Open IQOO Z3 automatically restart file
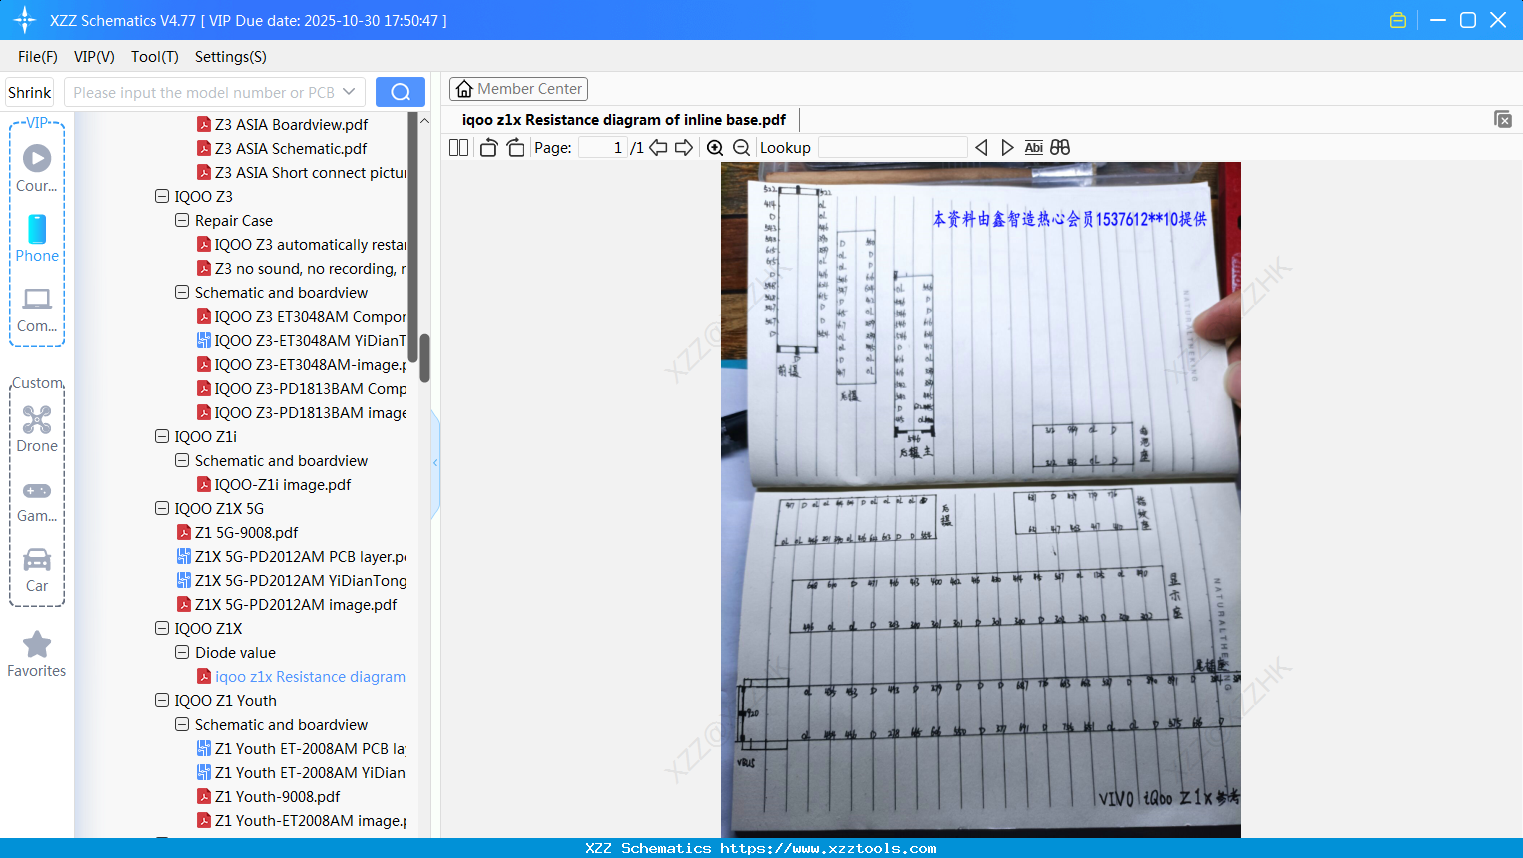This screenshot has height=858, width=1523. (301, 245)
